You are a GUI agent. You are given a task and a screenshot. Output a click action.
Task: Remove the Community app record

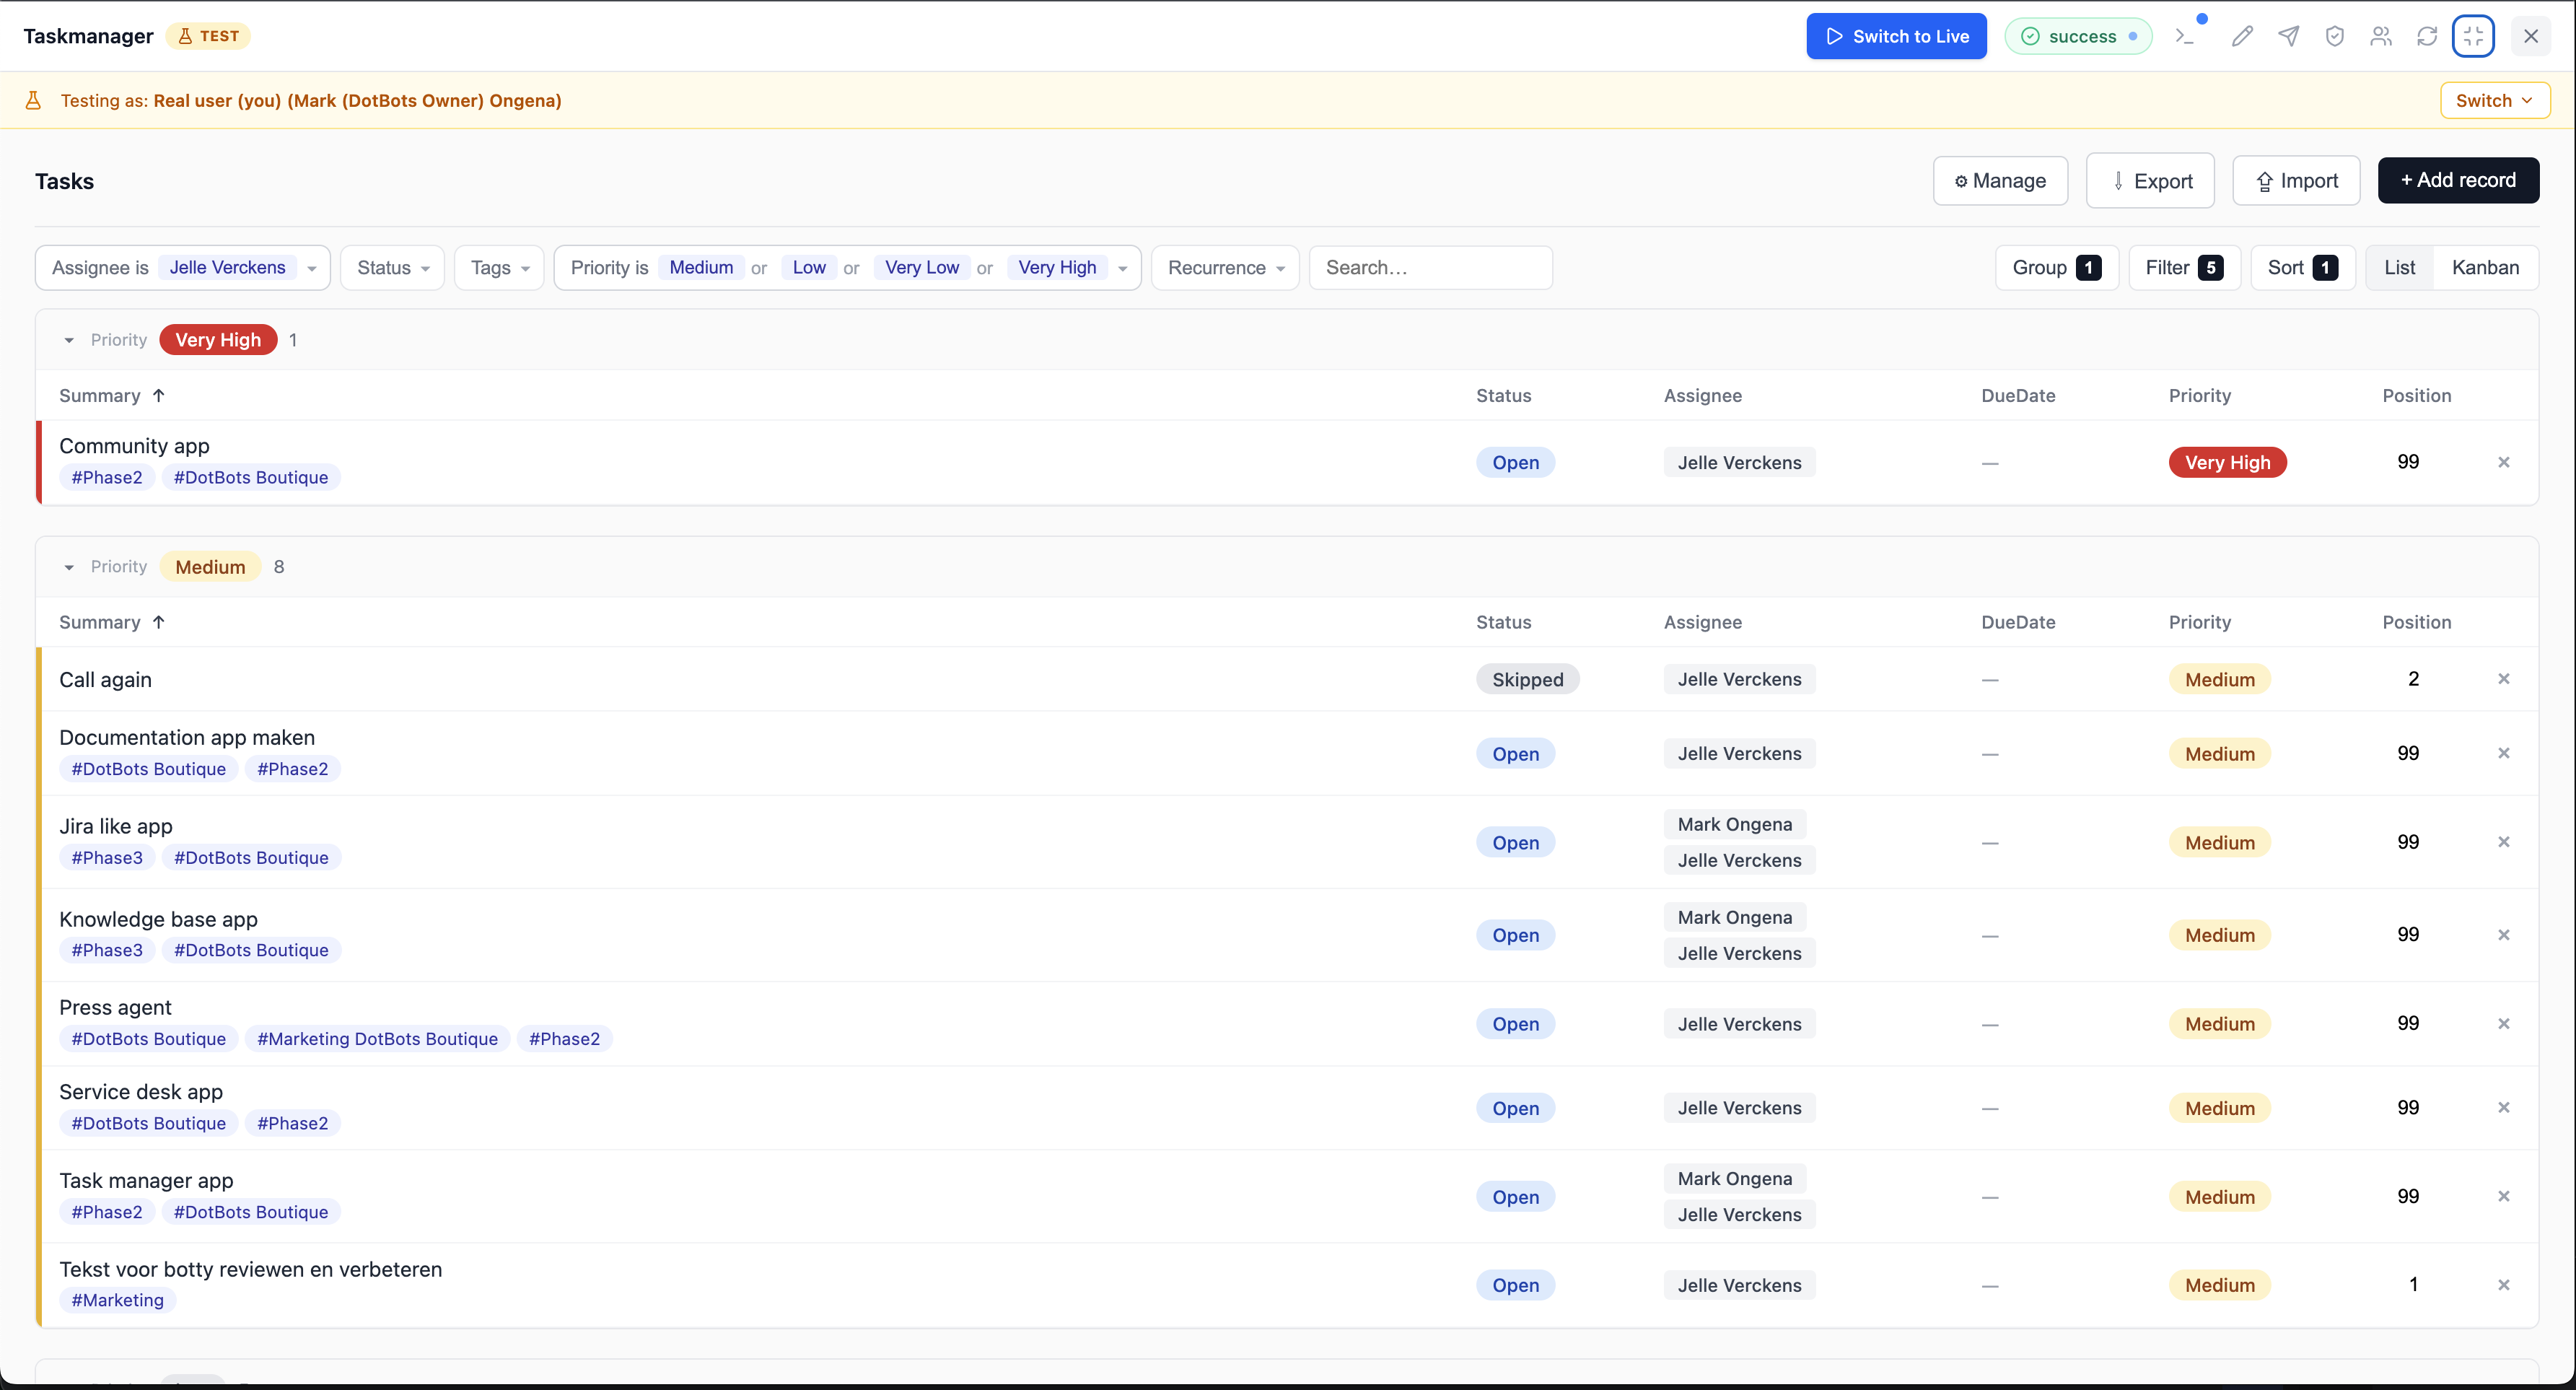tap(2504, 462)
